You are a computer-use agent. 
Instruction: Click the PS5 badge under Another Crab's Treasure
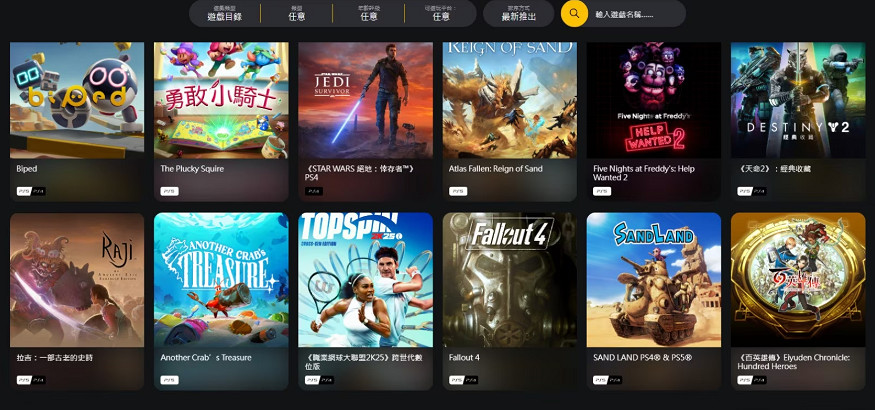170,380
